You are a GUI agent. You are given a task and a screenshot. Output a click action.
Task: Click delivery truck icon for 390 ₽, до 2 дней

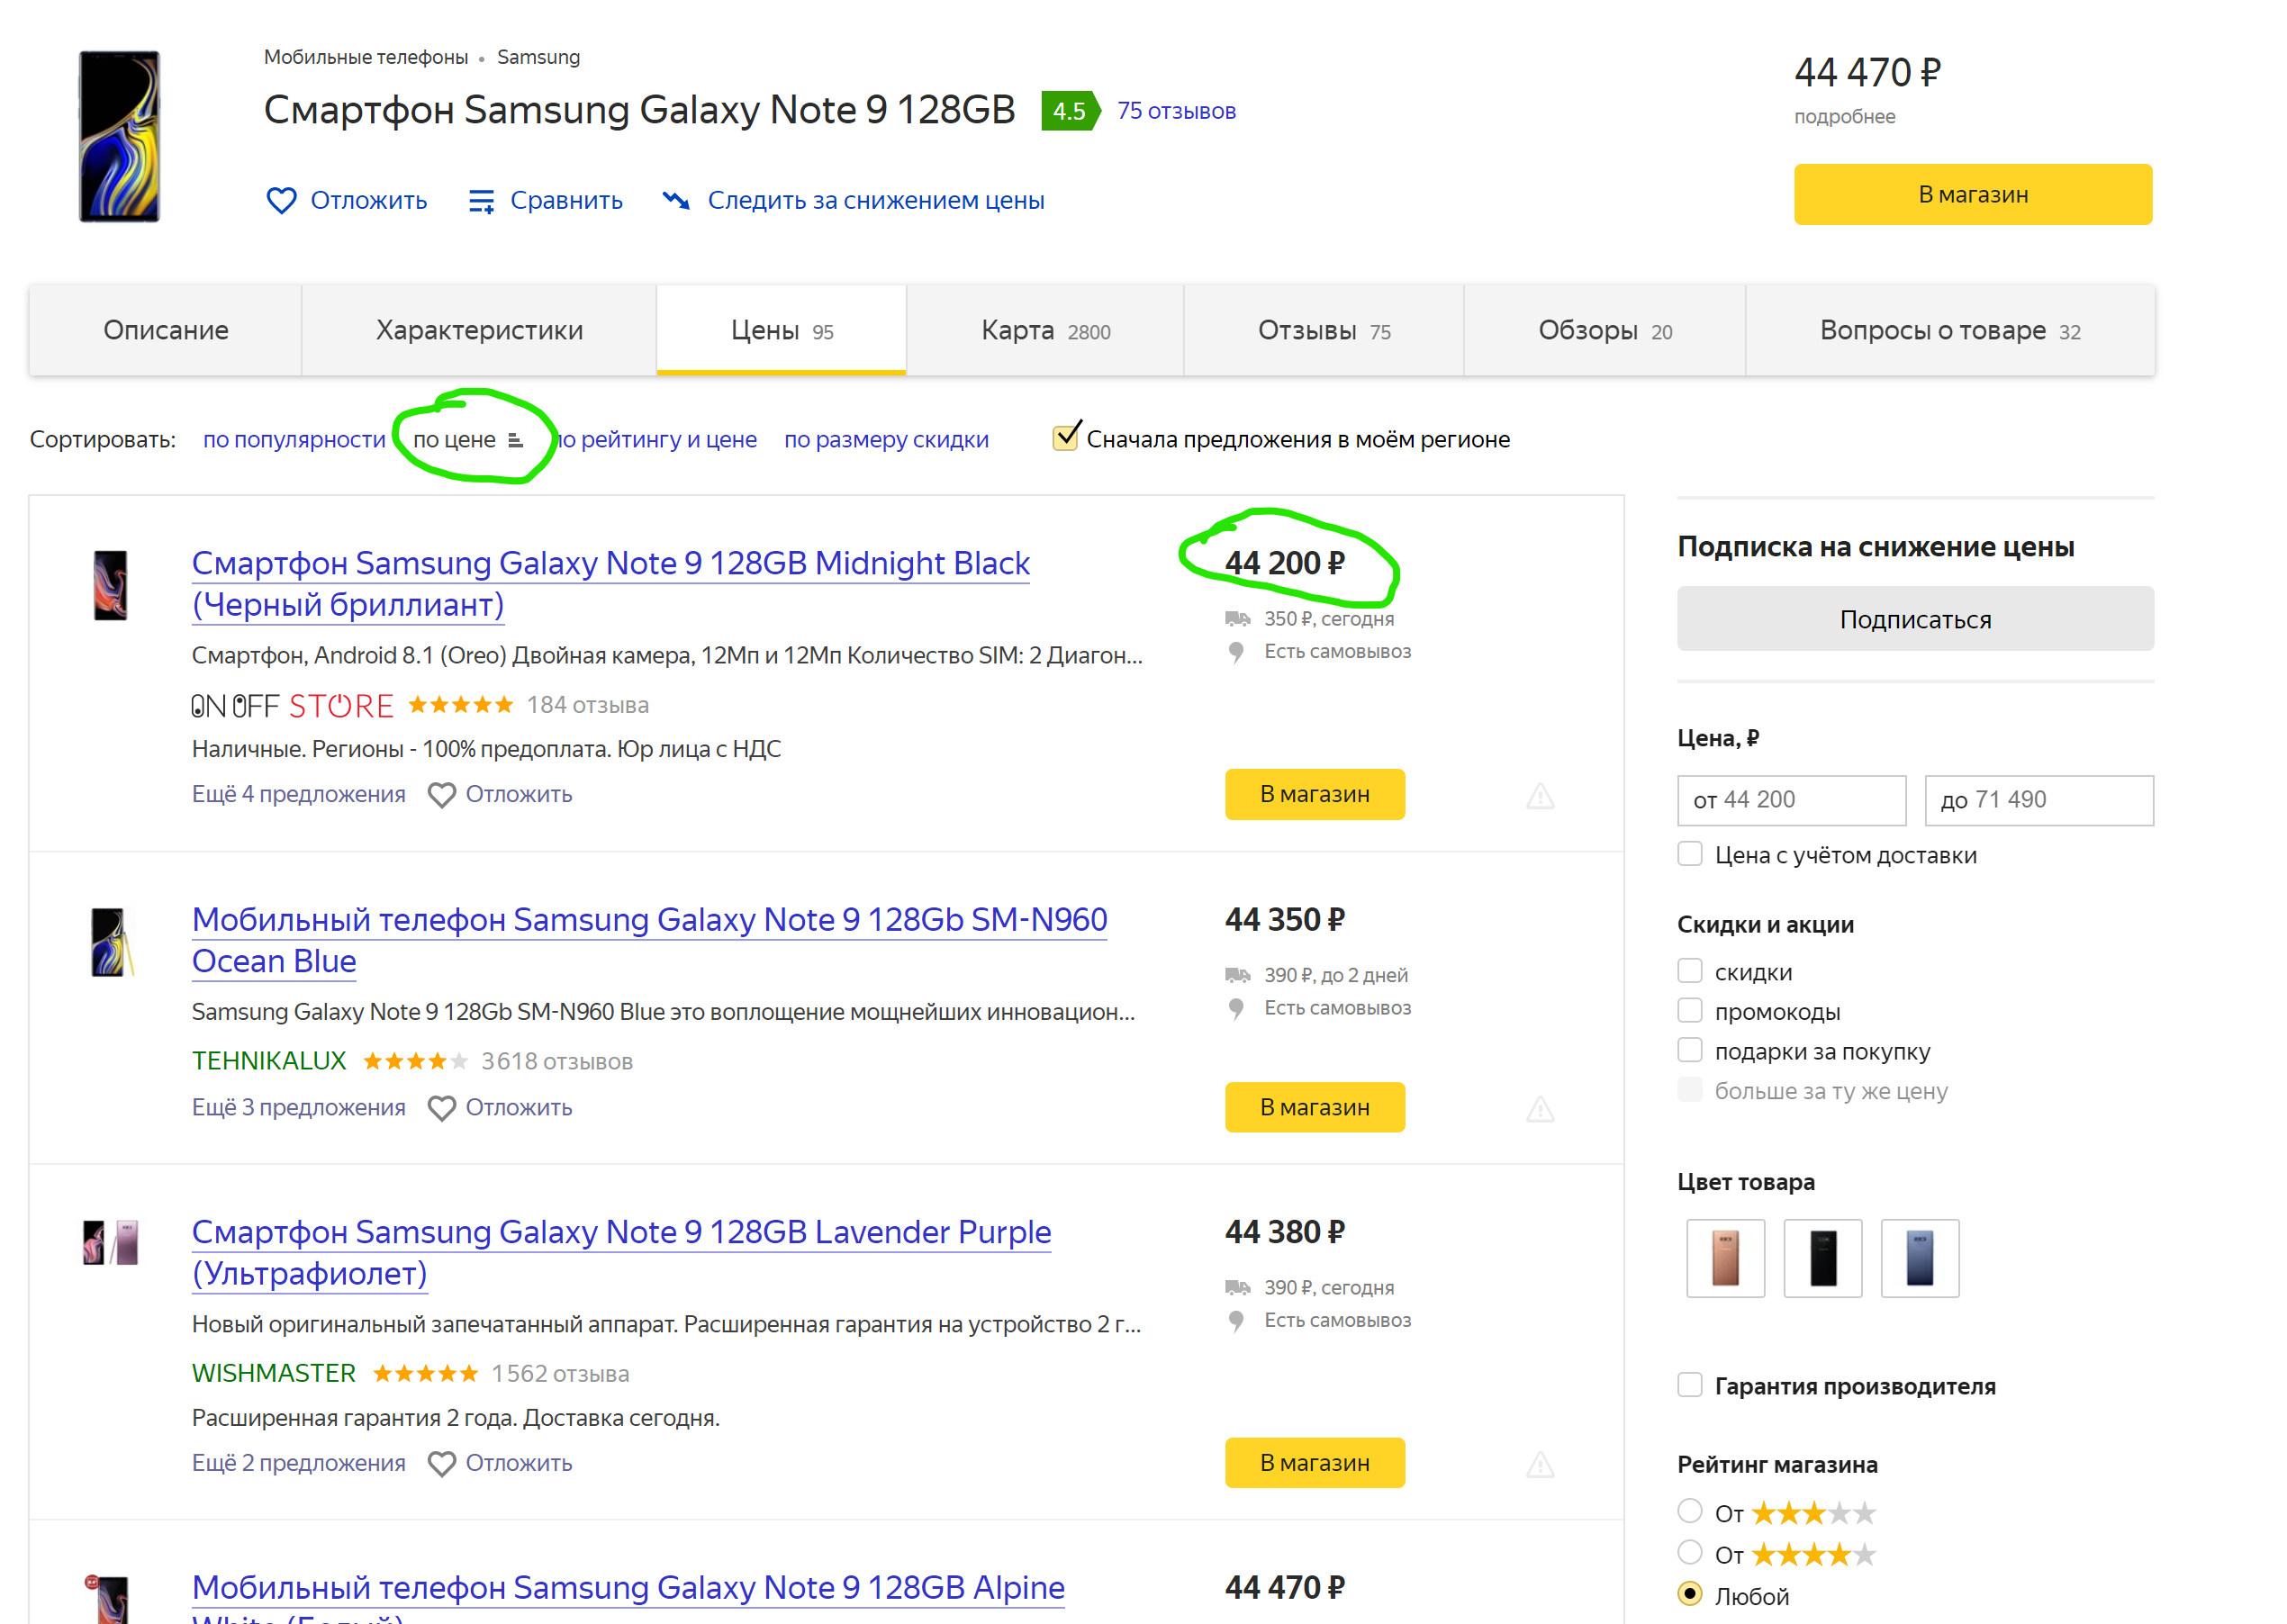point(1237,975)
